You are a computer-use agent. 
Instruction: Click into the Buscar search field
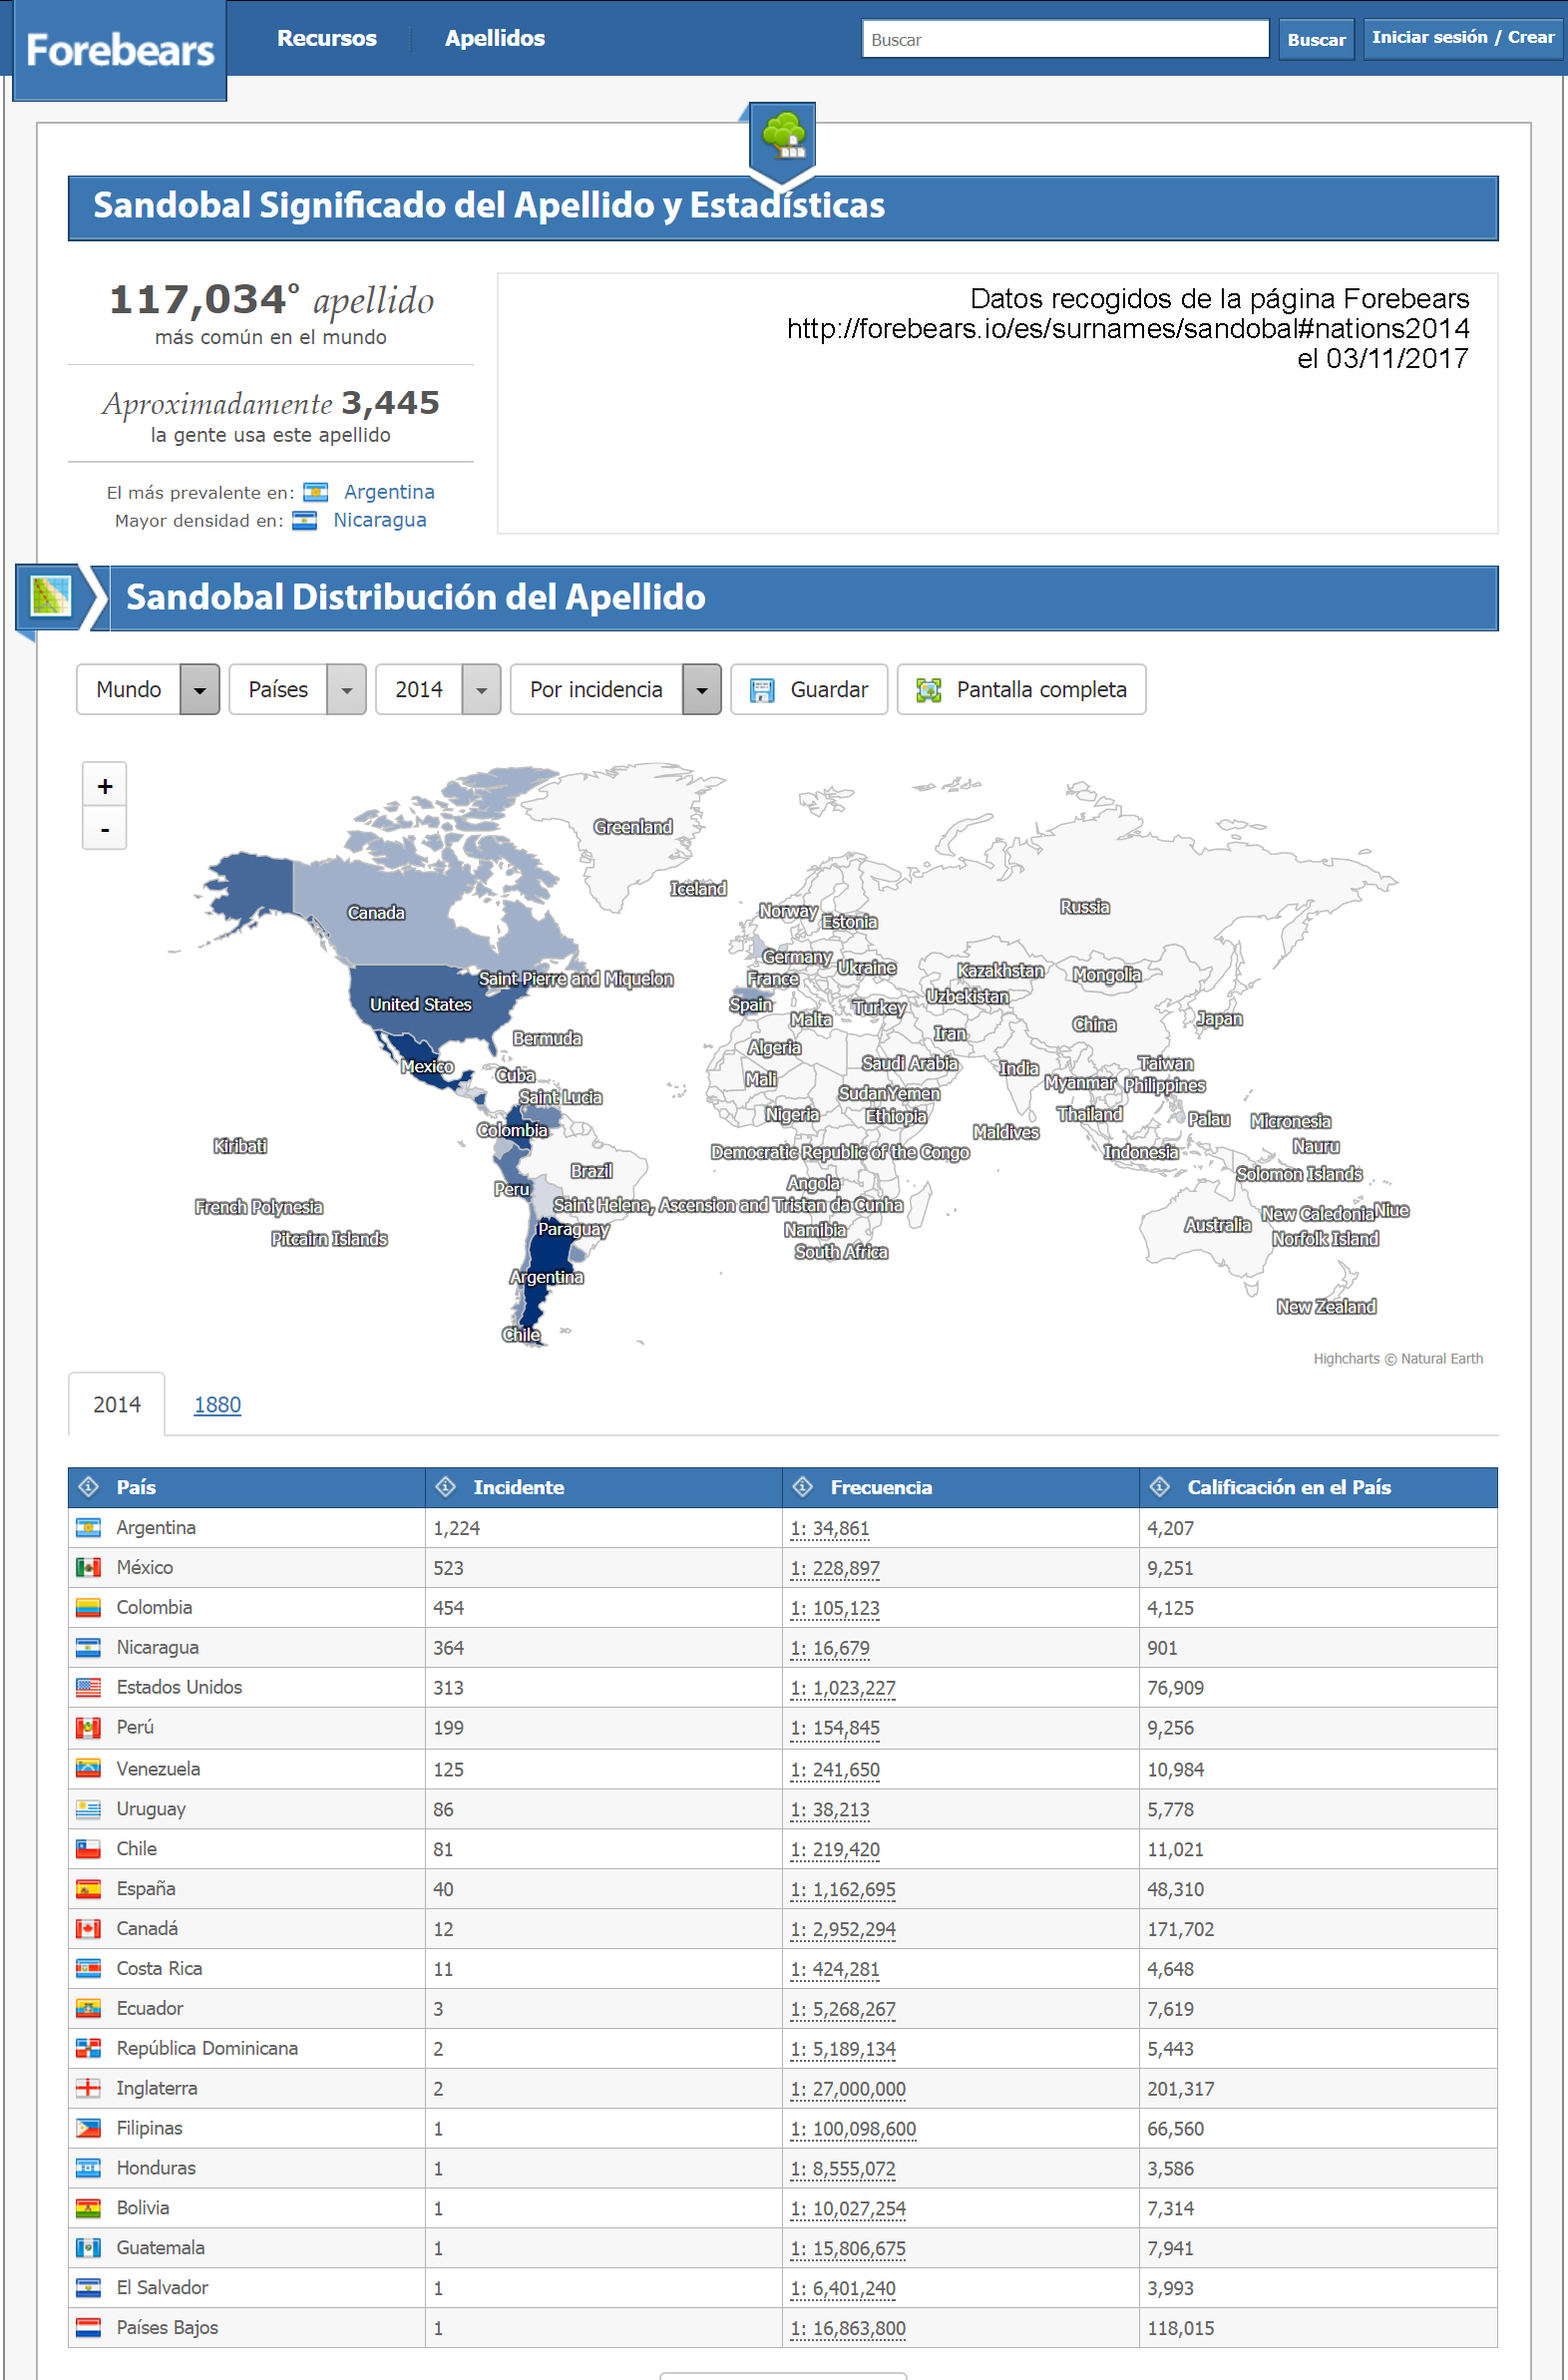(x=1065, y=40)
